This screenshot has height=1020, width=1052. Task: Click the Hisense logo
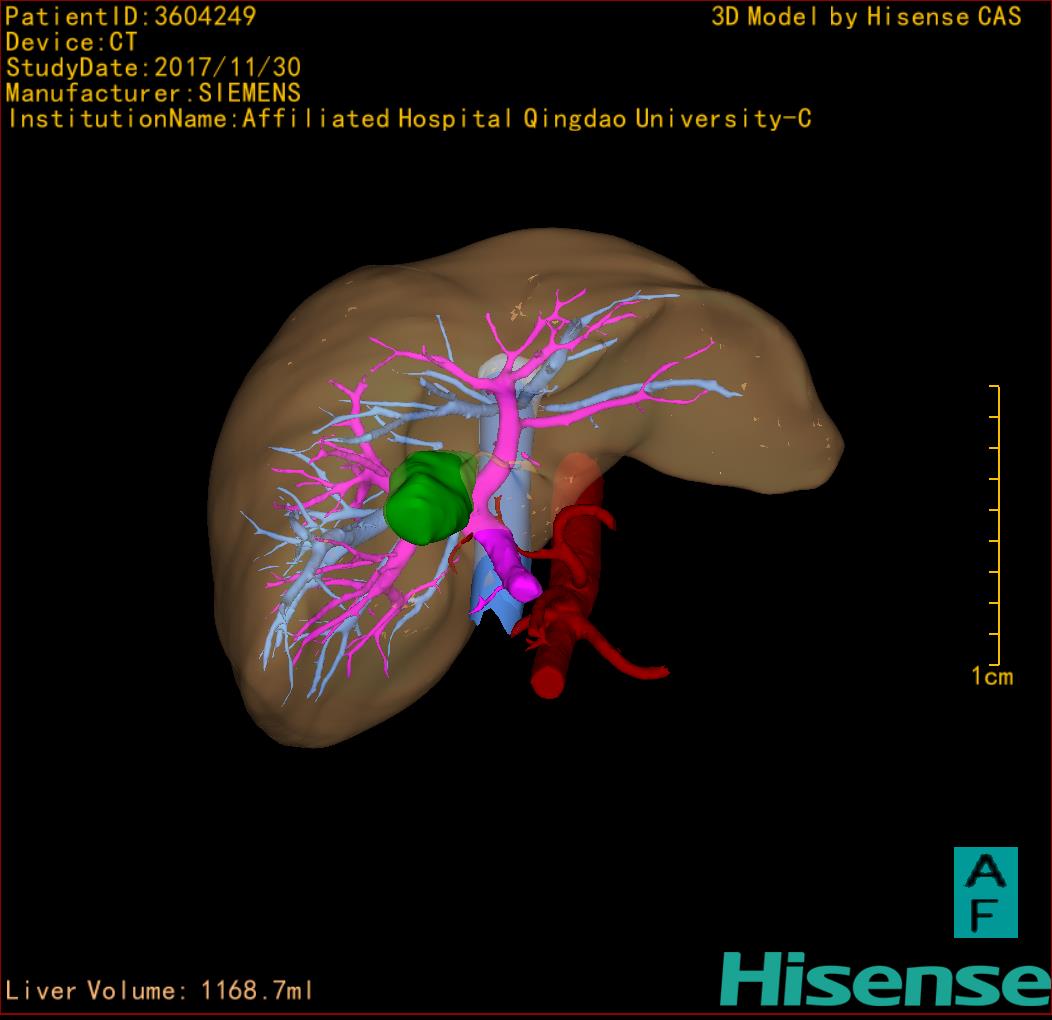point(885,979)
